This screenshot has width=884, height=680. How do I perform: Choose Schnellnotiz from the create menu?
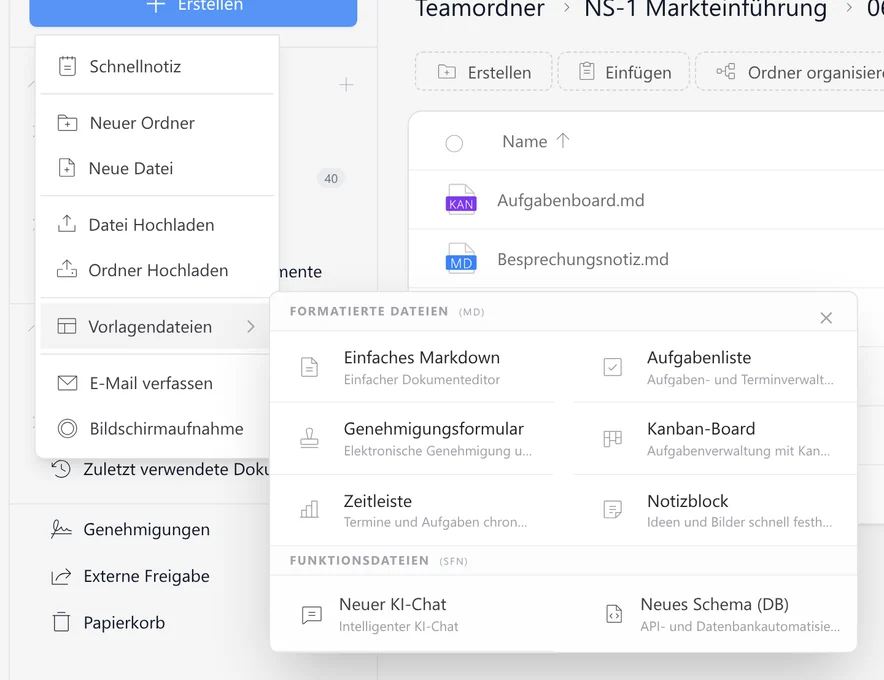coord(157,66)
